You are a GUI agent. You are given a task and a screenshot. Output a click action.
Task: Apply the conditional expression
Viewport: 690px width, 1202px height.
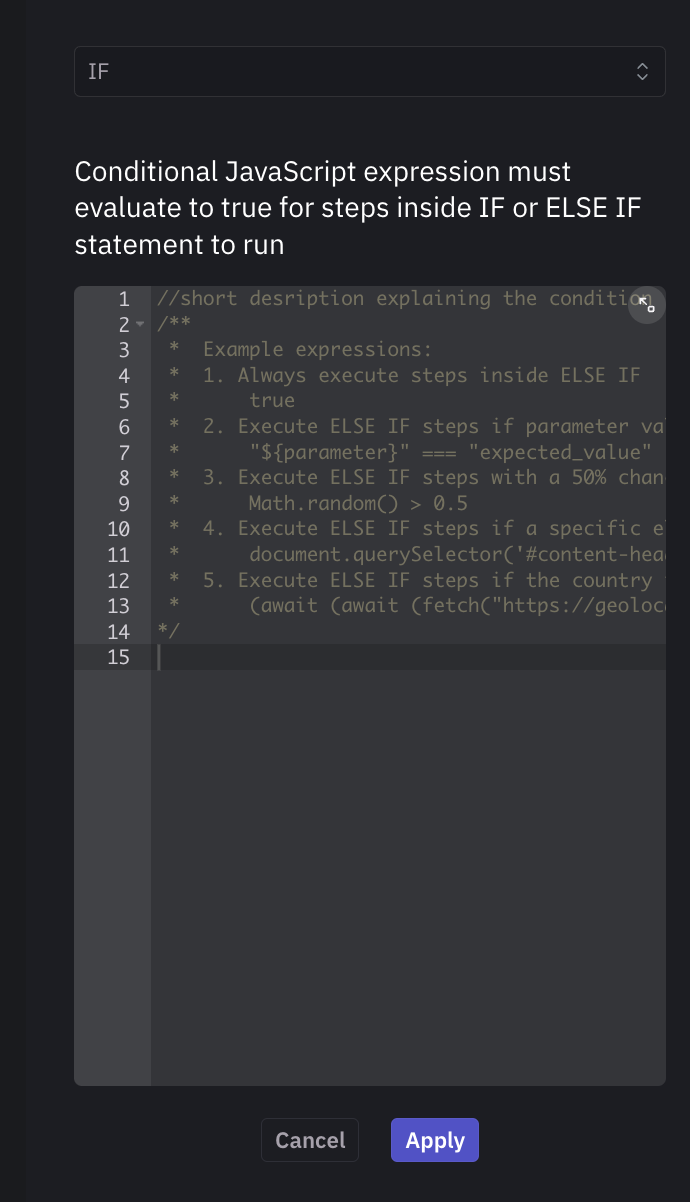pyautogui.click(x=434, y=1140)
